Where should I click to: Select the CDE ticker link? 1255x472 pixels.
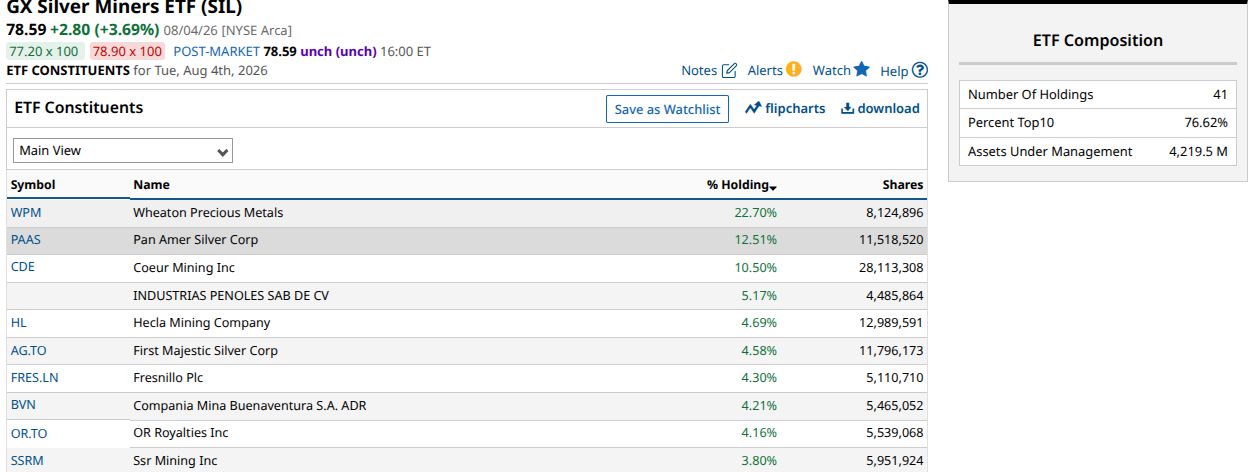point(23,267)
